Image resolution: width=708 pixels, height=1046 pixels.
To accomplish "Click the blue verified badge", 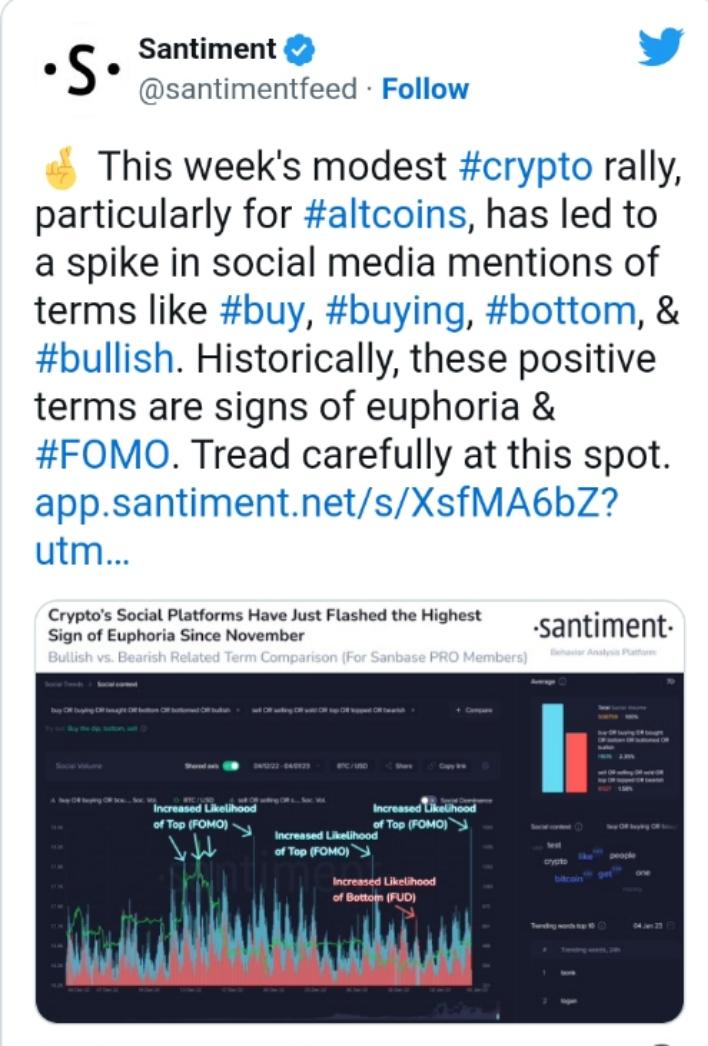I will coord(300,51).
